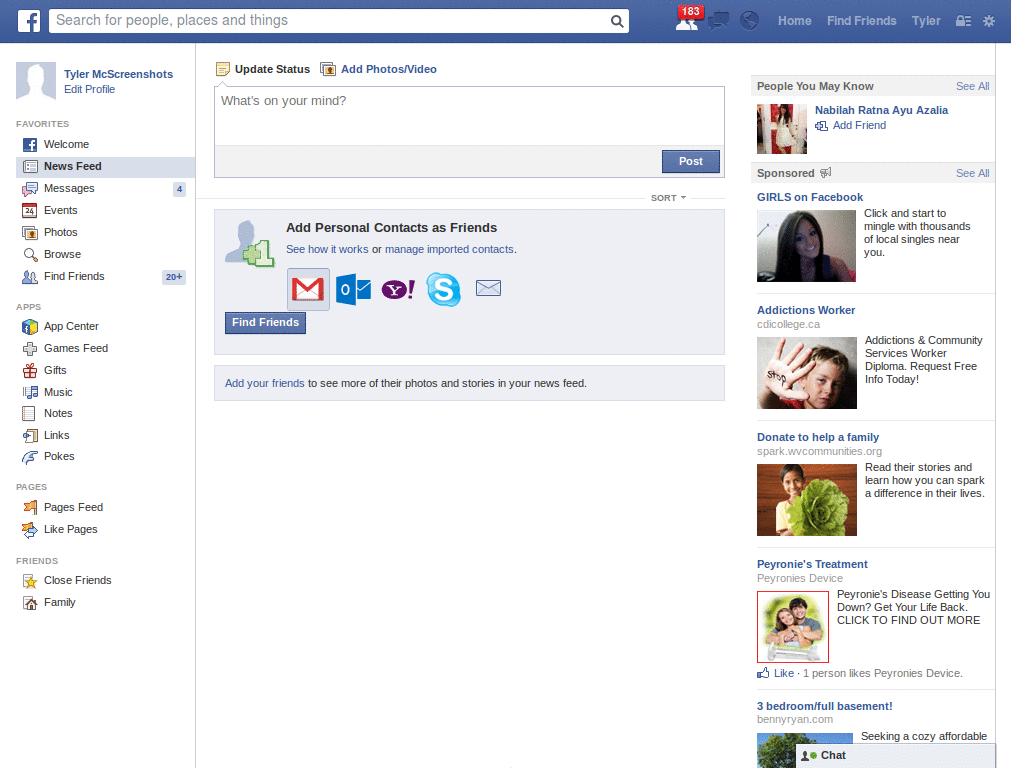Screen dimensions: 1024x768
Task: Open the notifications globe icon
Action: tap(749, 21)
